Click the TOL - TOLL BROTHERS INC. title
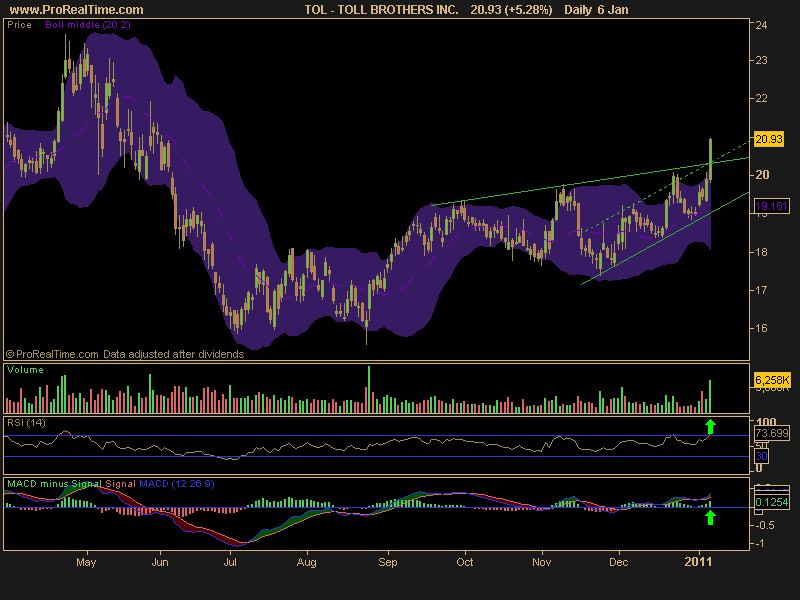 tap(381, 10)
